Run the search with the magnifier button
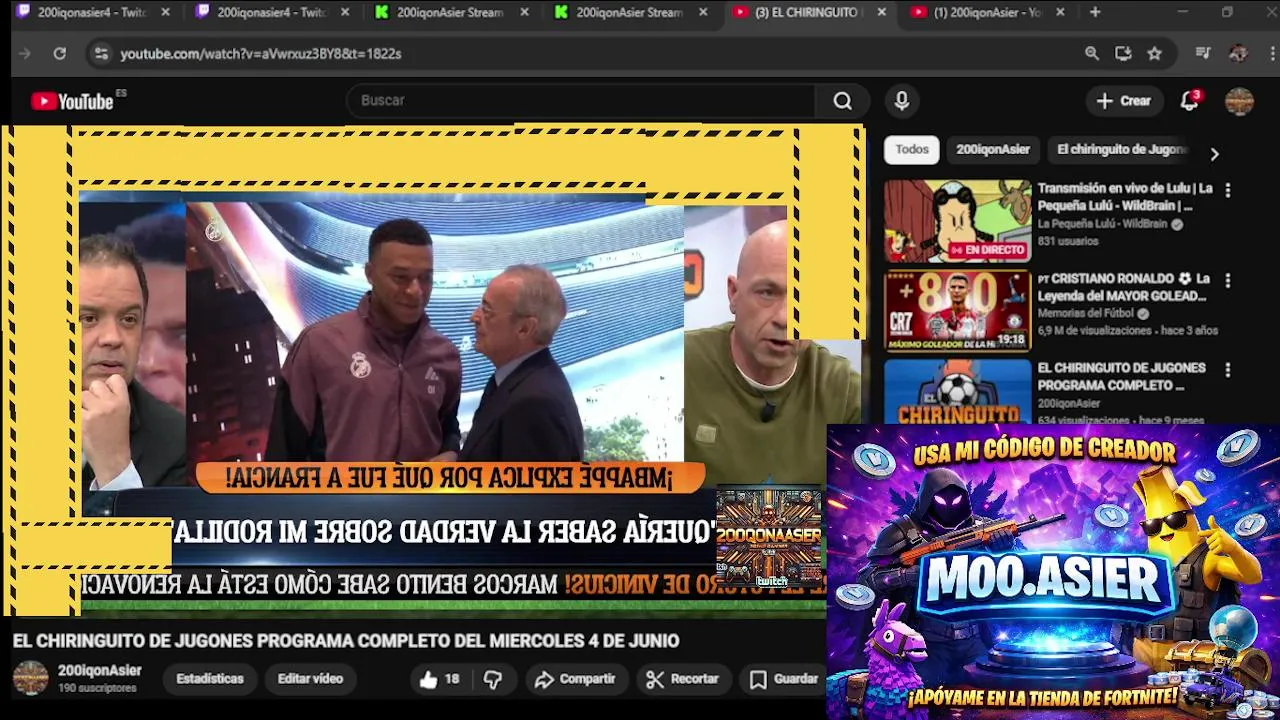This screenshot has width=1280, height=720. [x=842, y=101]
